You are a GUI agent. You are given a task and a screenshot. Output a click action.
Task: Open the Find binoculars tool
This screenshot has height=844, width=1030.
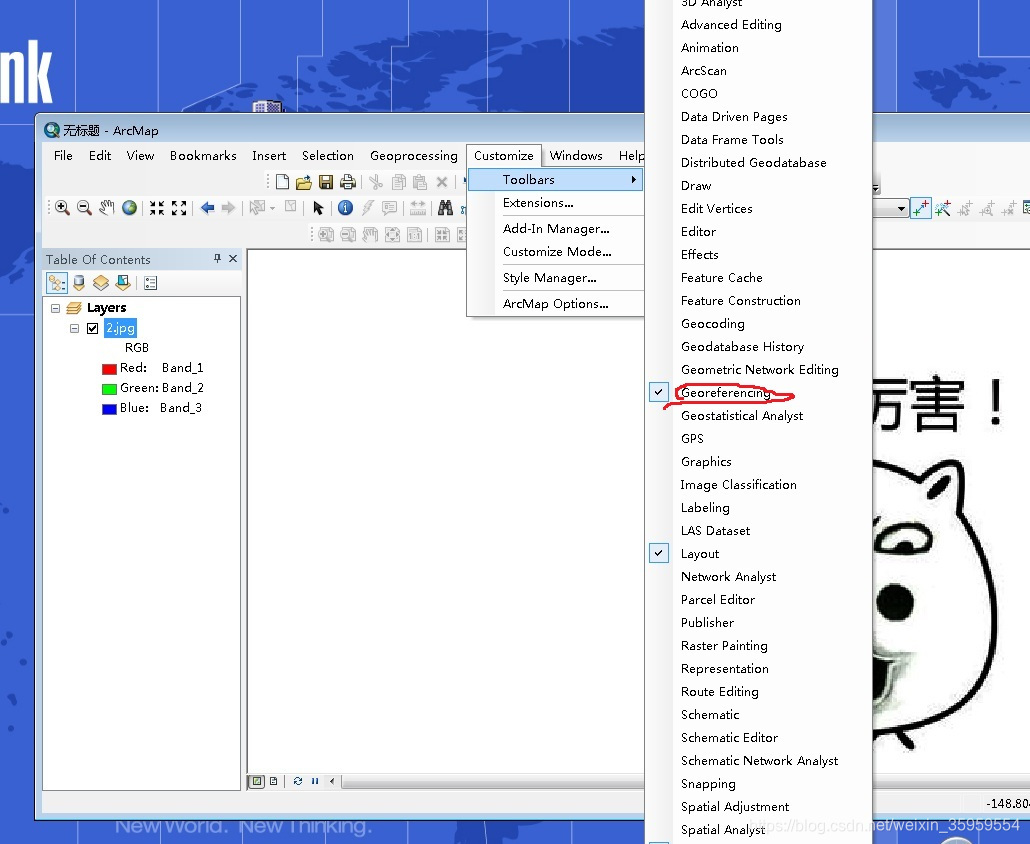tap(445, 208)
